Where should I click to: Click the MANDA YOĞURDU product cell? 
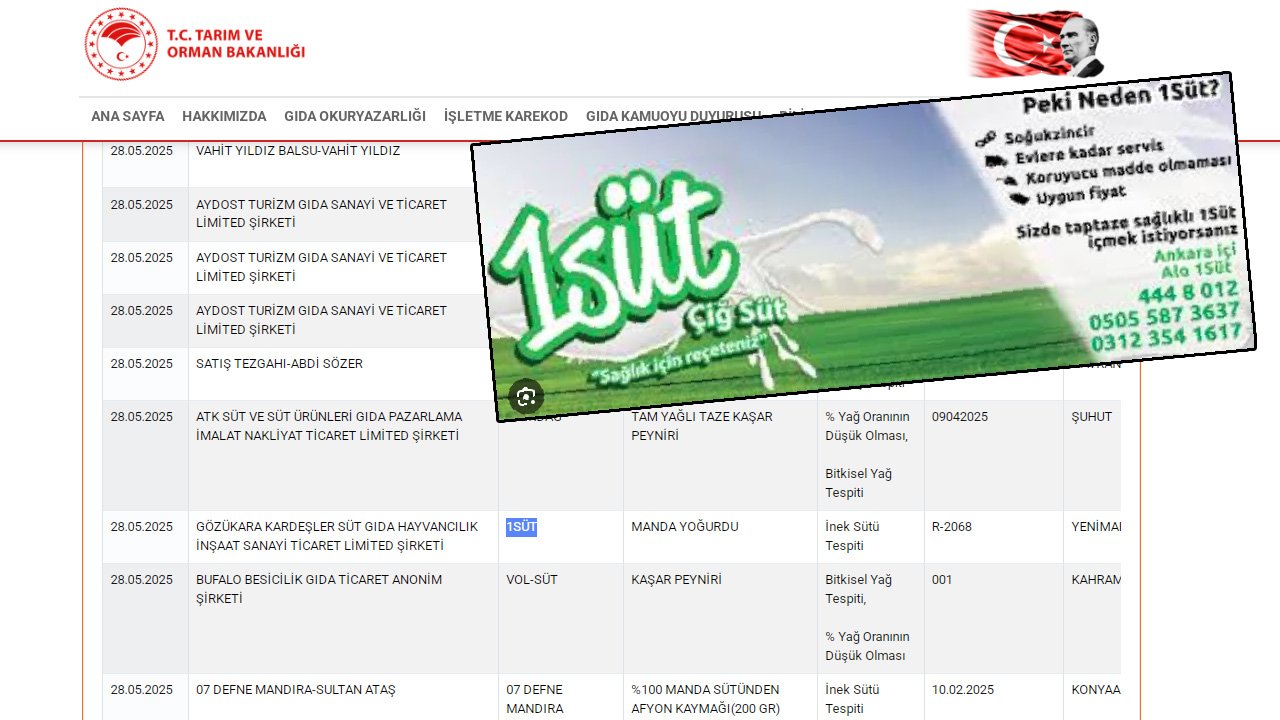[720, 537]
